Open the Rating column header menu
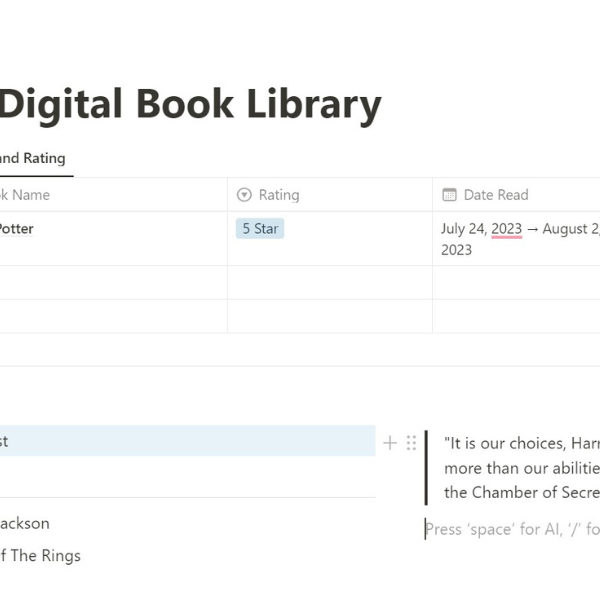 tap(278, 195)
